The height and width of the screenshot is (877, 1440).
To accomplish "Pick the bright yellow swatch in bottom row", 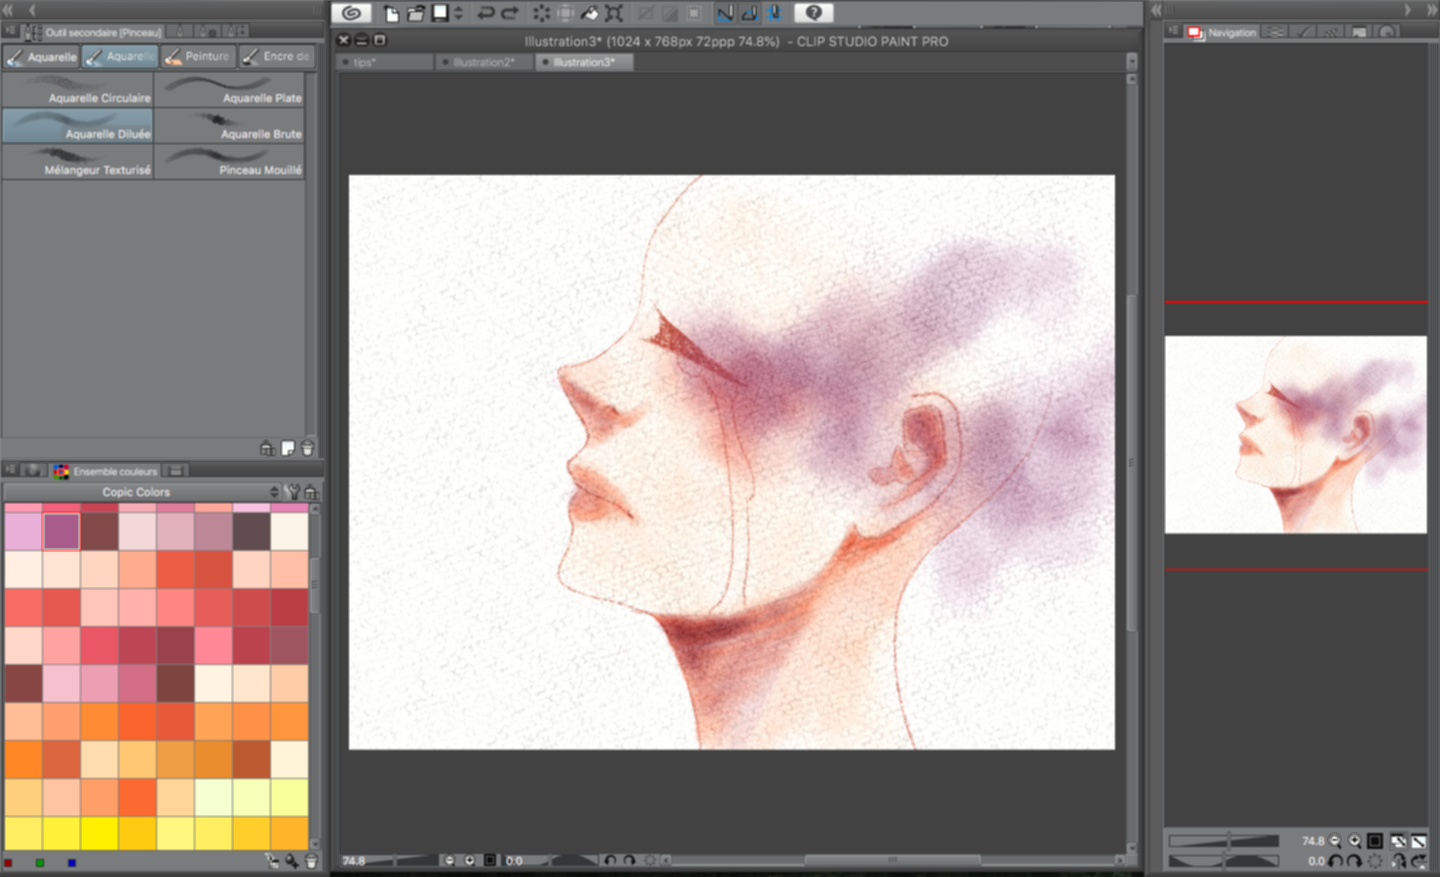I will (x=99, y=832).
